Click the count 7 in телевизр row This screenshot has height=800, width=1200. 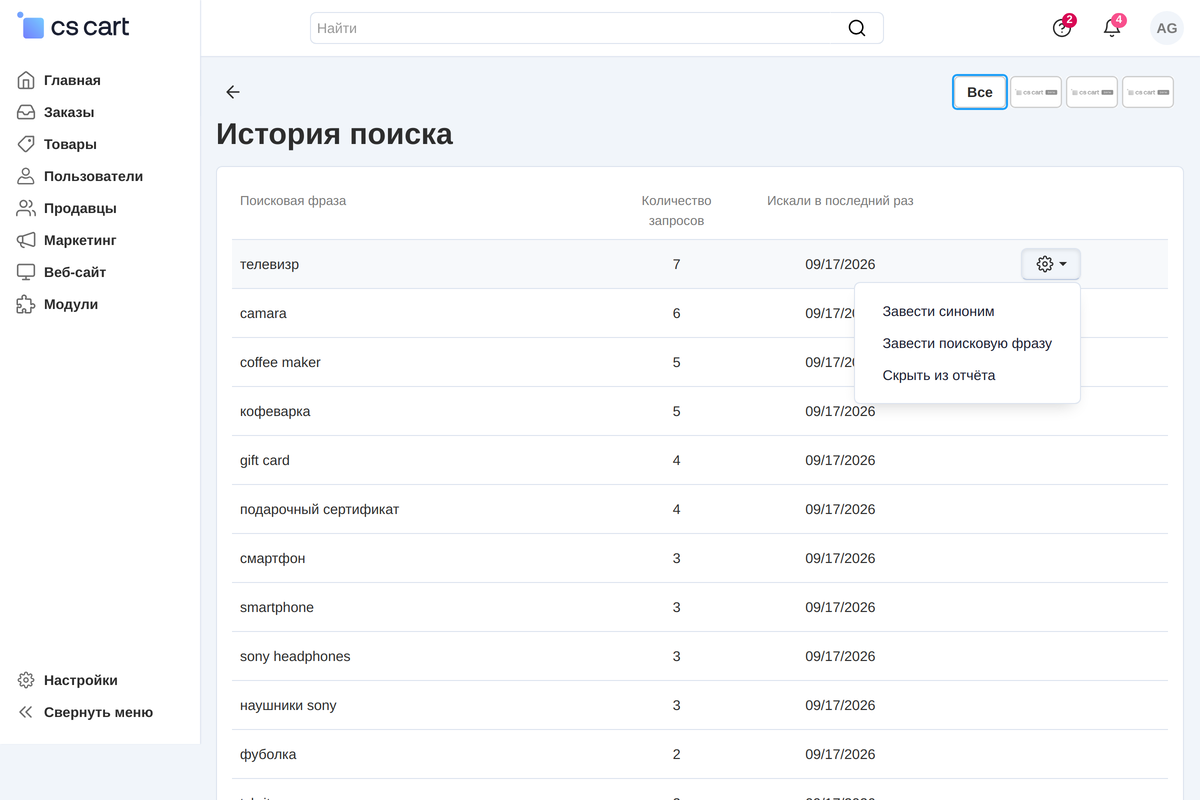(676, 264)
